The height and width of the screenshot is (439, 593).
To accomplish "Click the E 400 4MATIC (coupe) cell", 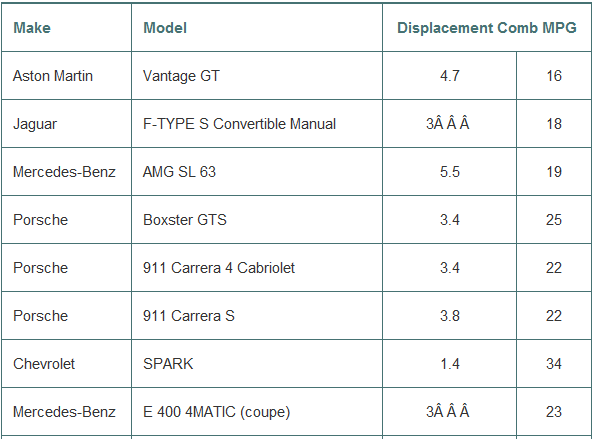I will [257, 412].
